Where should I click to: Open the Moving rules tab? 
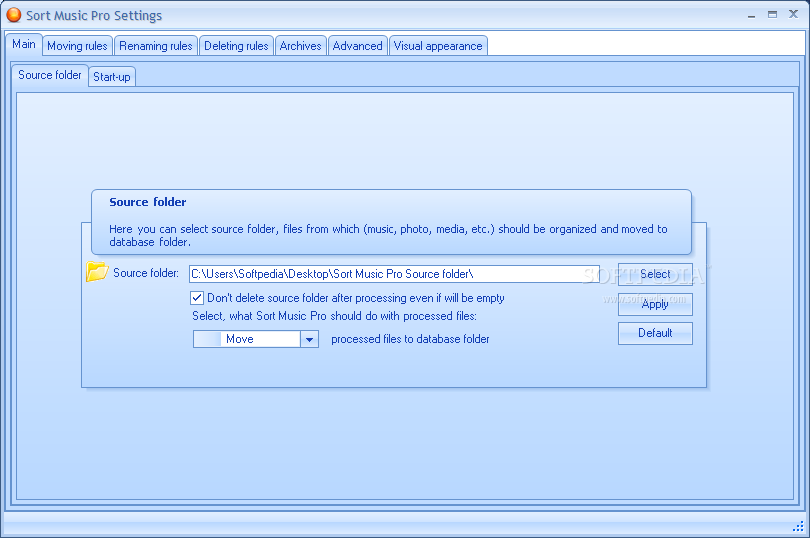(77, 46)
